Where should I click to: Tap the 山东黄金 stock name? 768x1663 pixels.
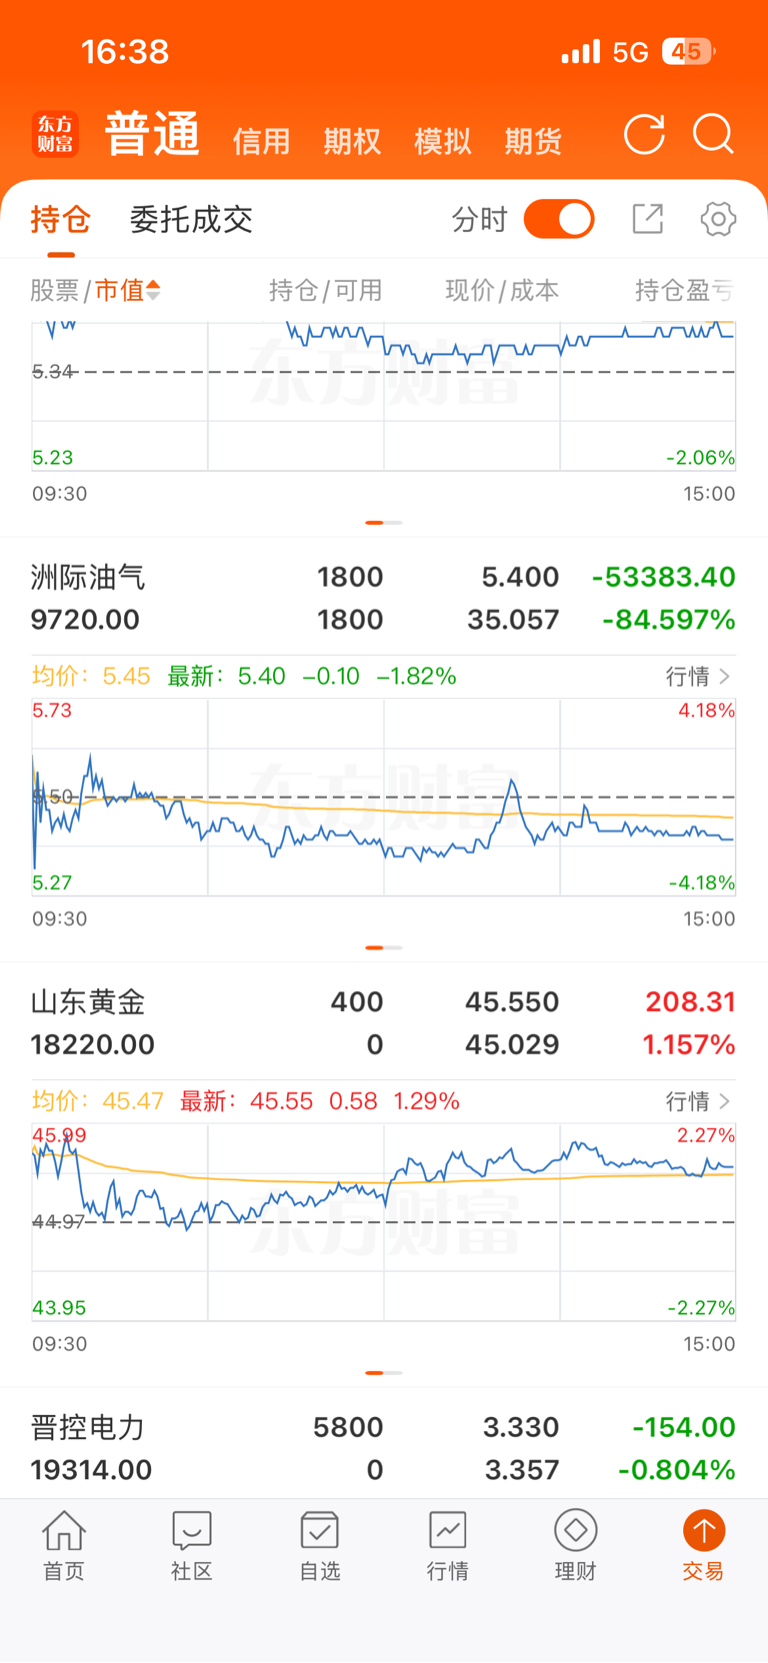pos(88,1002)
